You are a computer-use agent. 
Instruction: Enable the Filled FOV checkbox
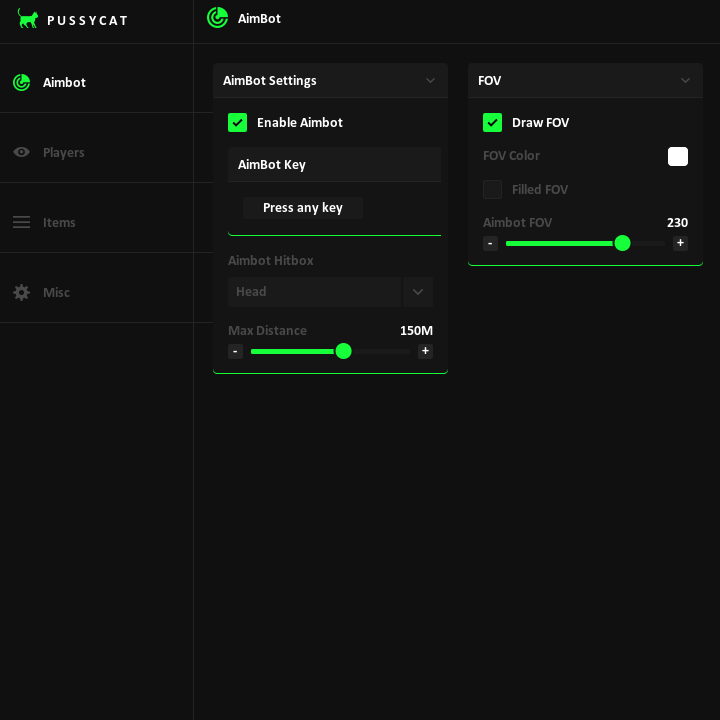pyautogui.click(x=492, y=190)
